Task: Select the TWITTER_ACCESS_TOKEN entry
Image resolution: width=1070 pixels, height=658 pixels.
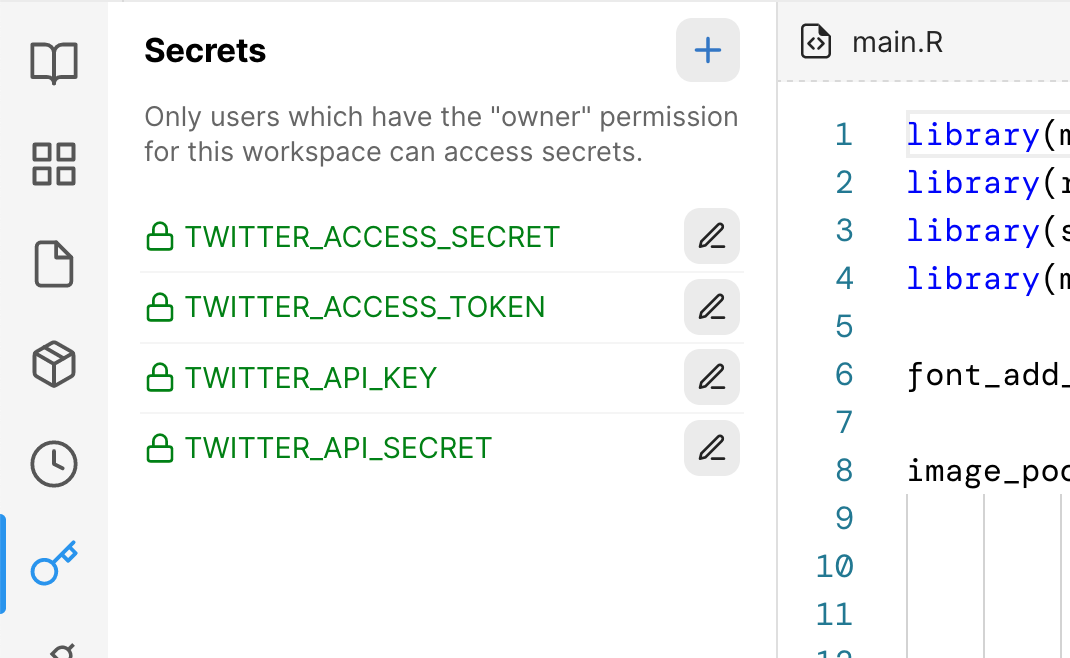Action: point(345,307)
